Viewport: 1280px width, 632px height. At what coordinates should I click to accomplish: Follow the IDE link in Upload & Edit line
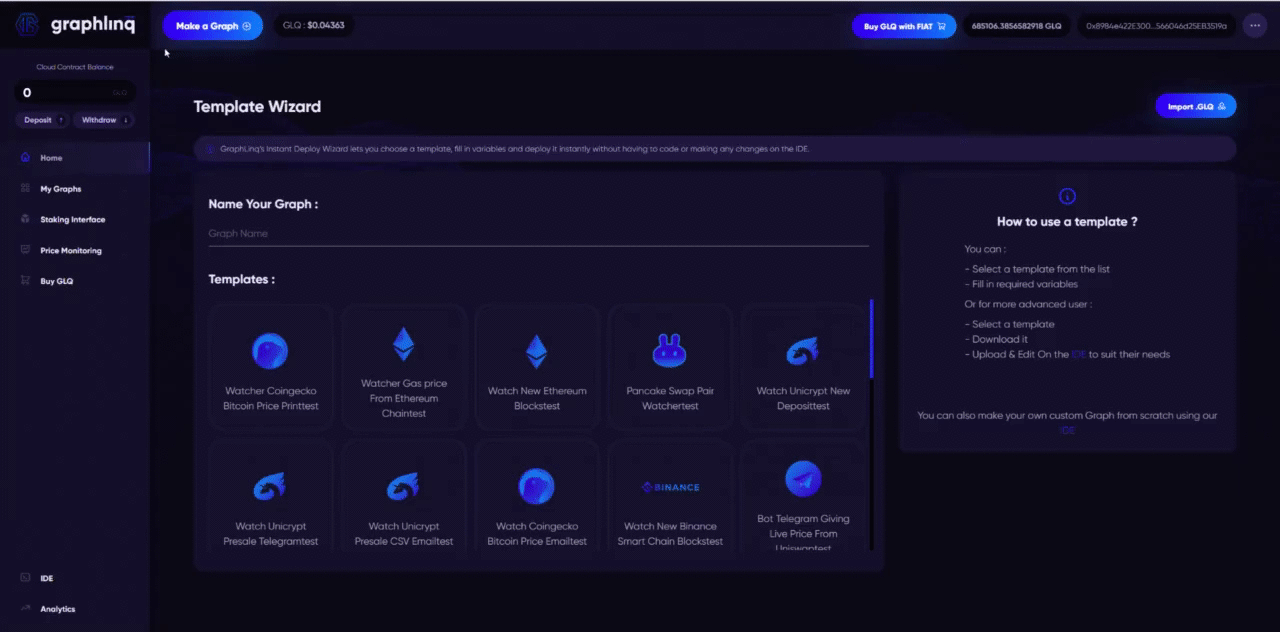click(x=1078, y=354)
